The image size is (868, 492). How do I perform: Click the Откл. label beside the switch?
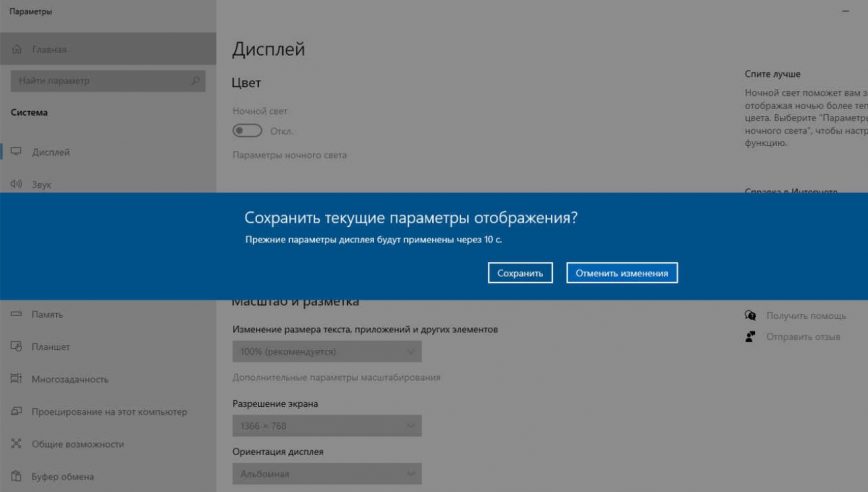pos(282,131)
